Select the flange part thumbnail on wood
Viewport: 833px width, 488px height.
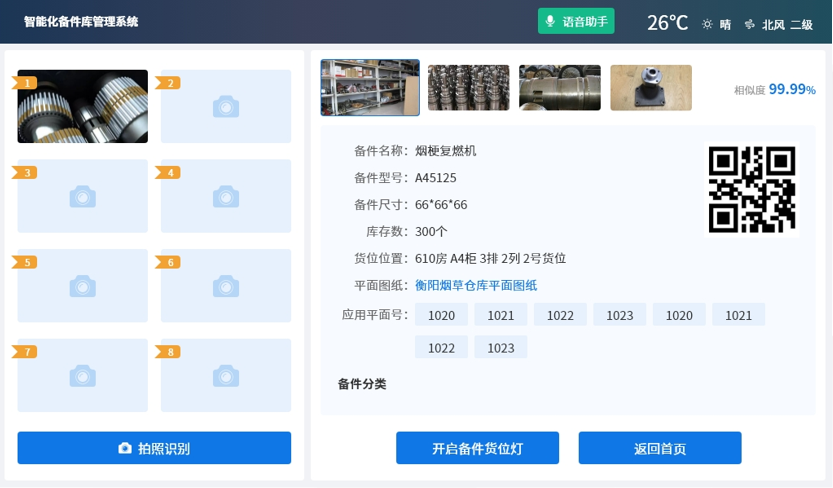tap(651, 88)
